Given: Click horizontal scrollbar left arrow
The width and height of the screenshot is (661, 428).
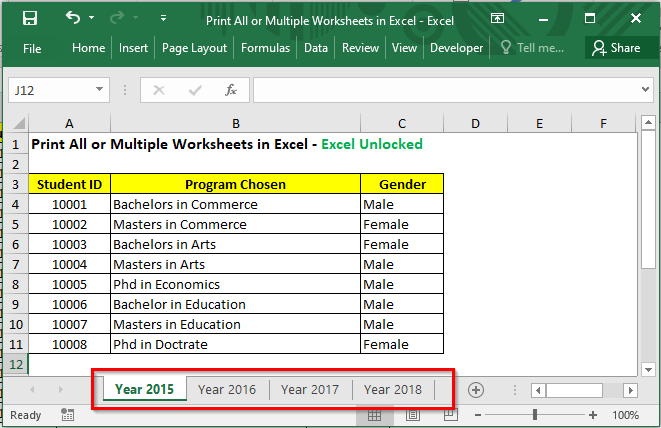Looking at the screenshot, I should click(x=538, y=390).
